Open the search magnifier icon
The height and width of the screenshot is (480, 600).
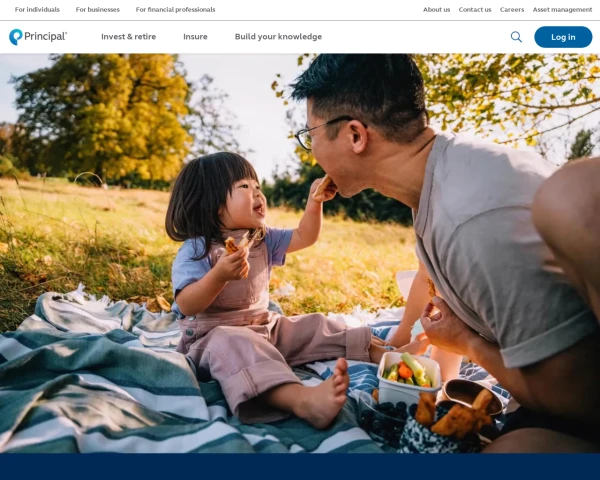pyautogui.click(x=516, y=37)
